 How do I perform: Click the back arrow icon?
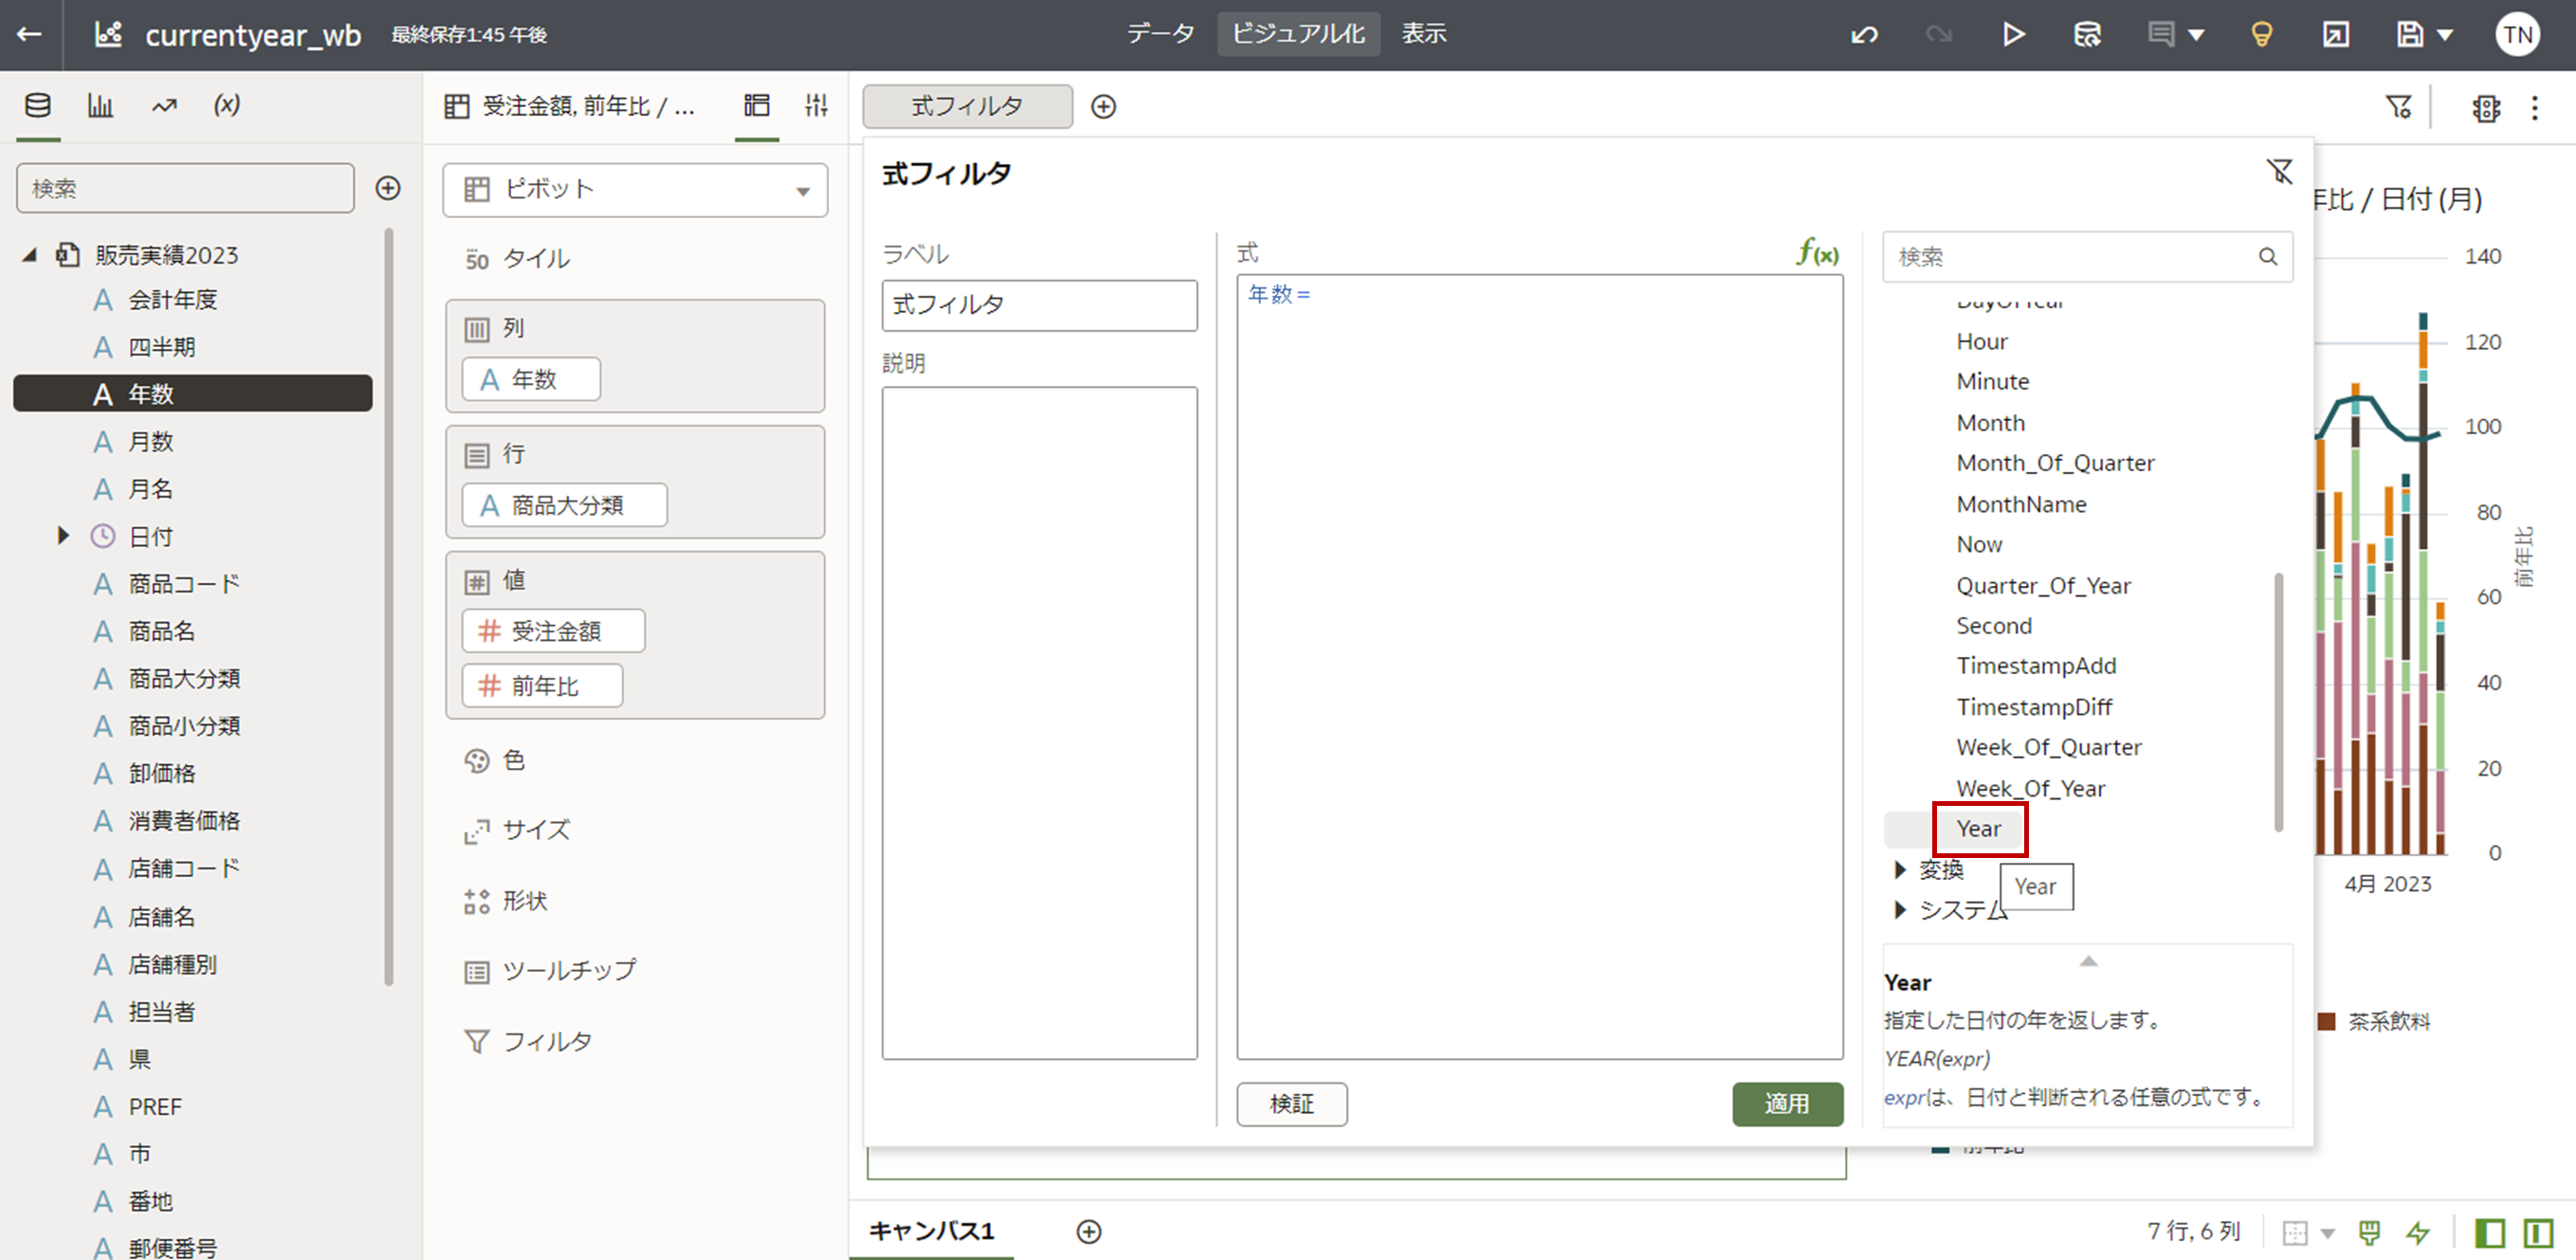coord(30,35)
